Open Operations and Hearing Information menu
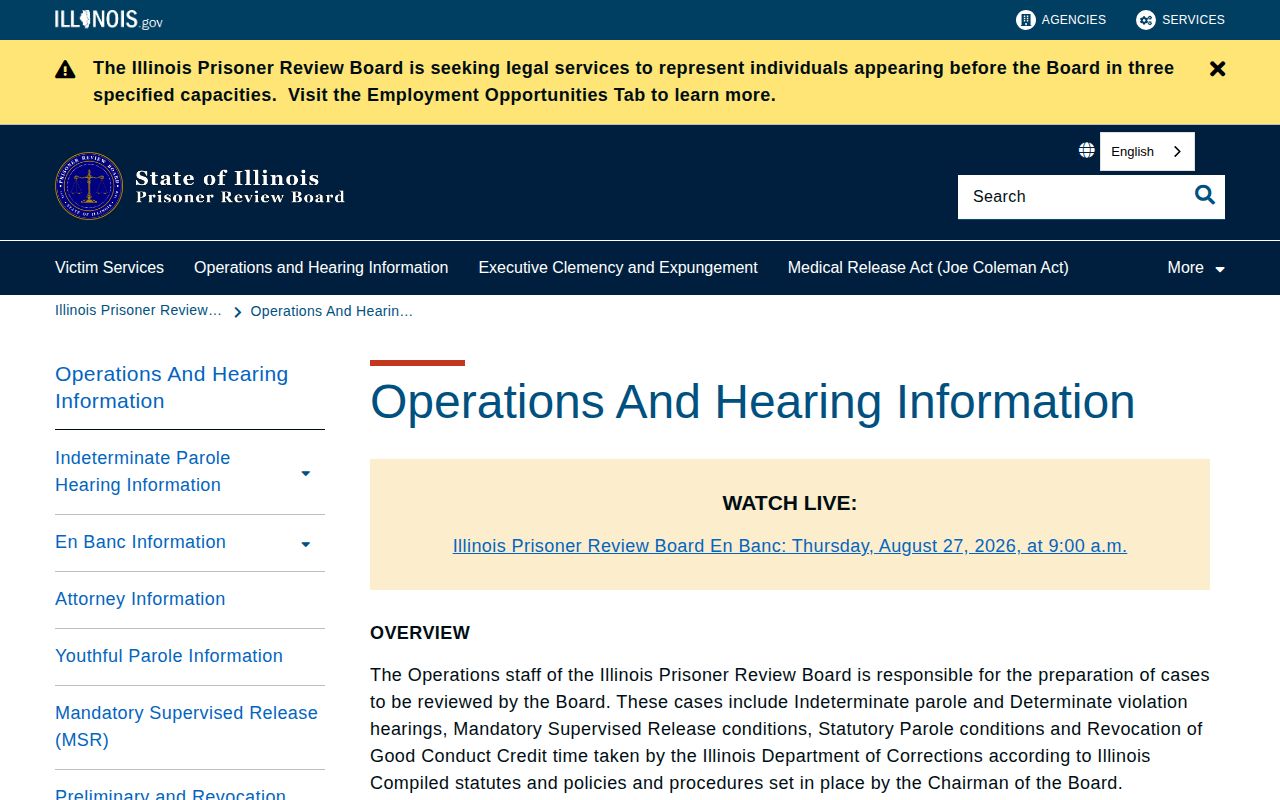Screen dimensions: 1280x800 (x=321, y=268)
